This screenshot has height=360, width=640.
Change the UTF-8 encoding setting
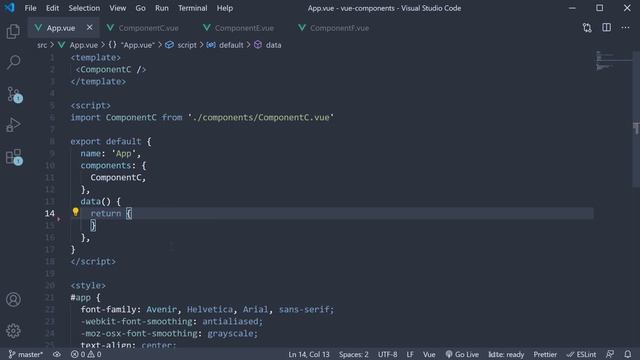(387, 354)
